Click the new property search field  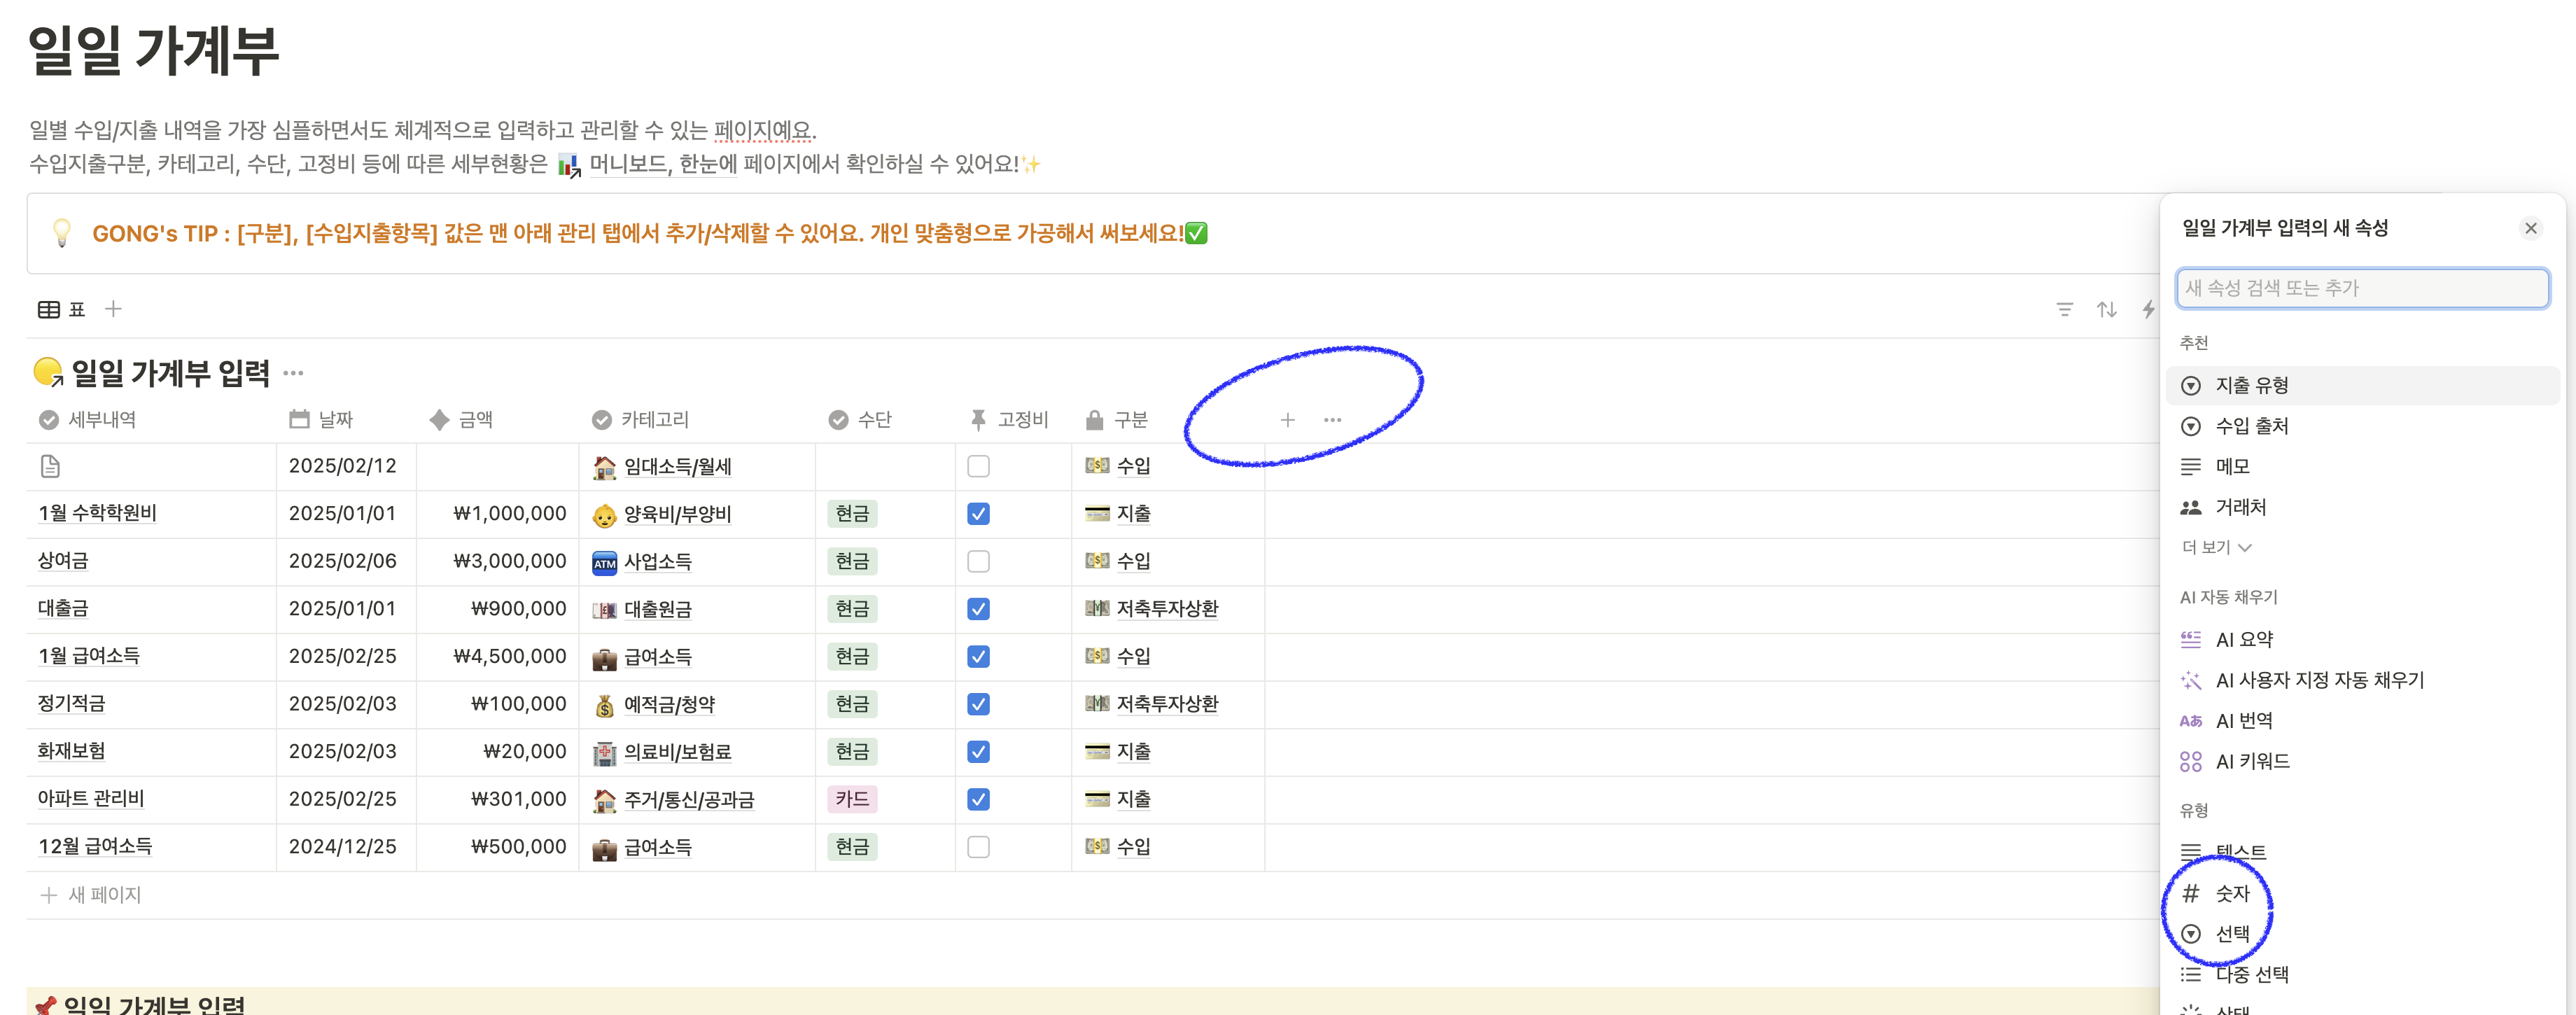(2362, 288)
